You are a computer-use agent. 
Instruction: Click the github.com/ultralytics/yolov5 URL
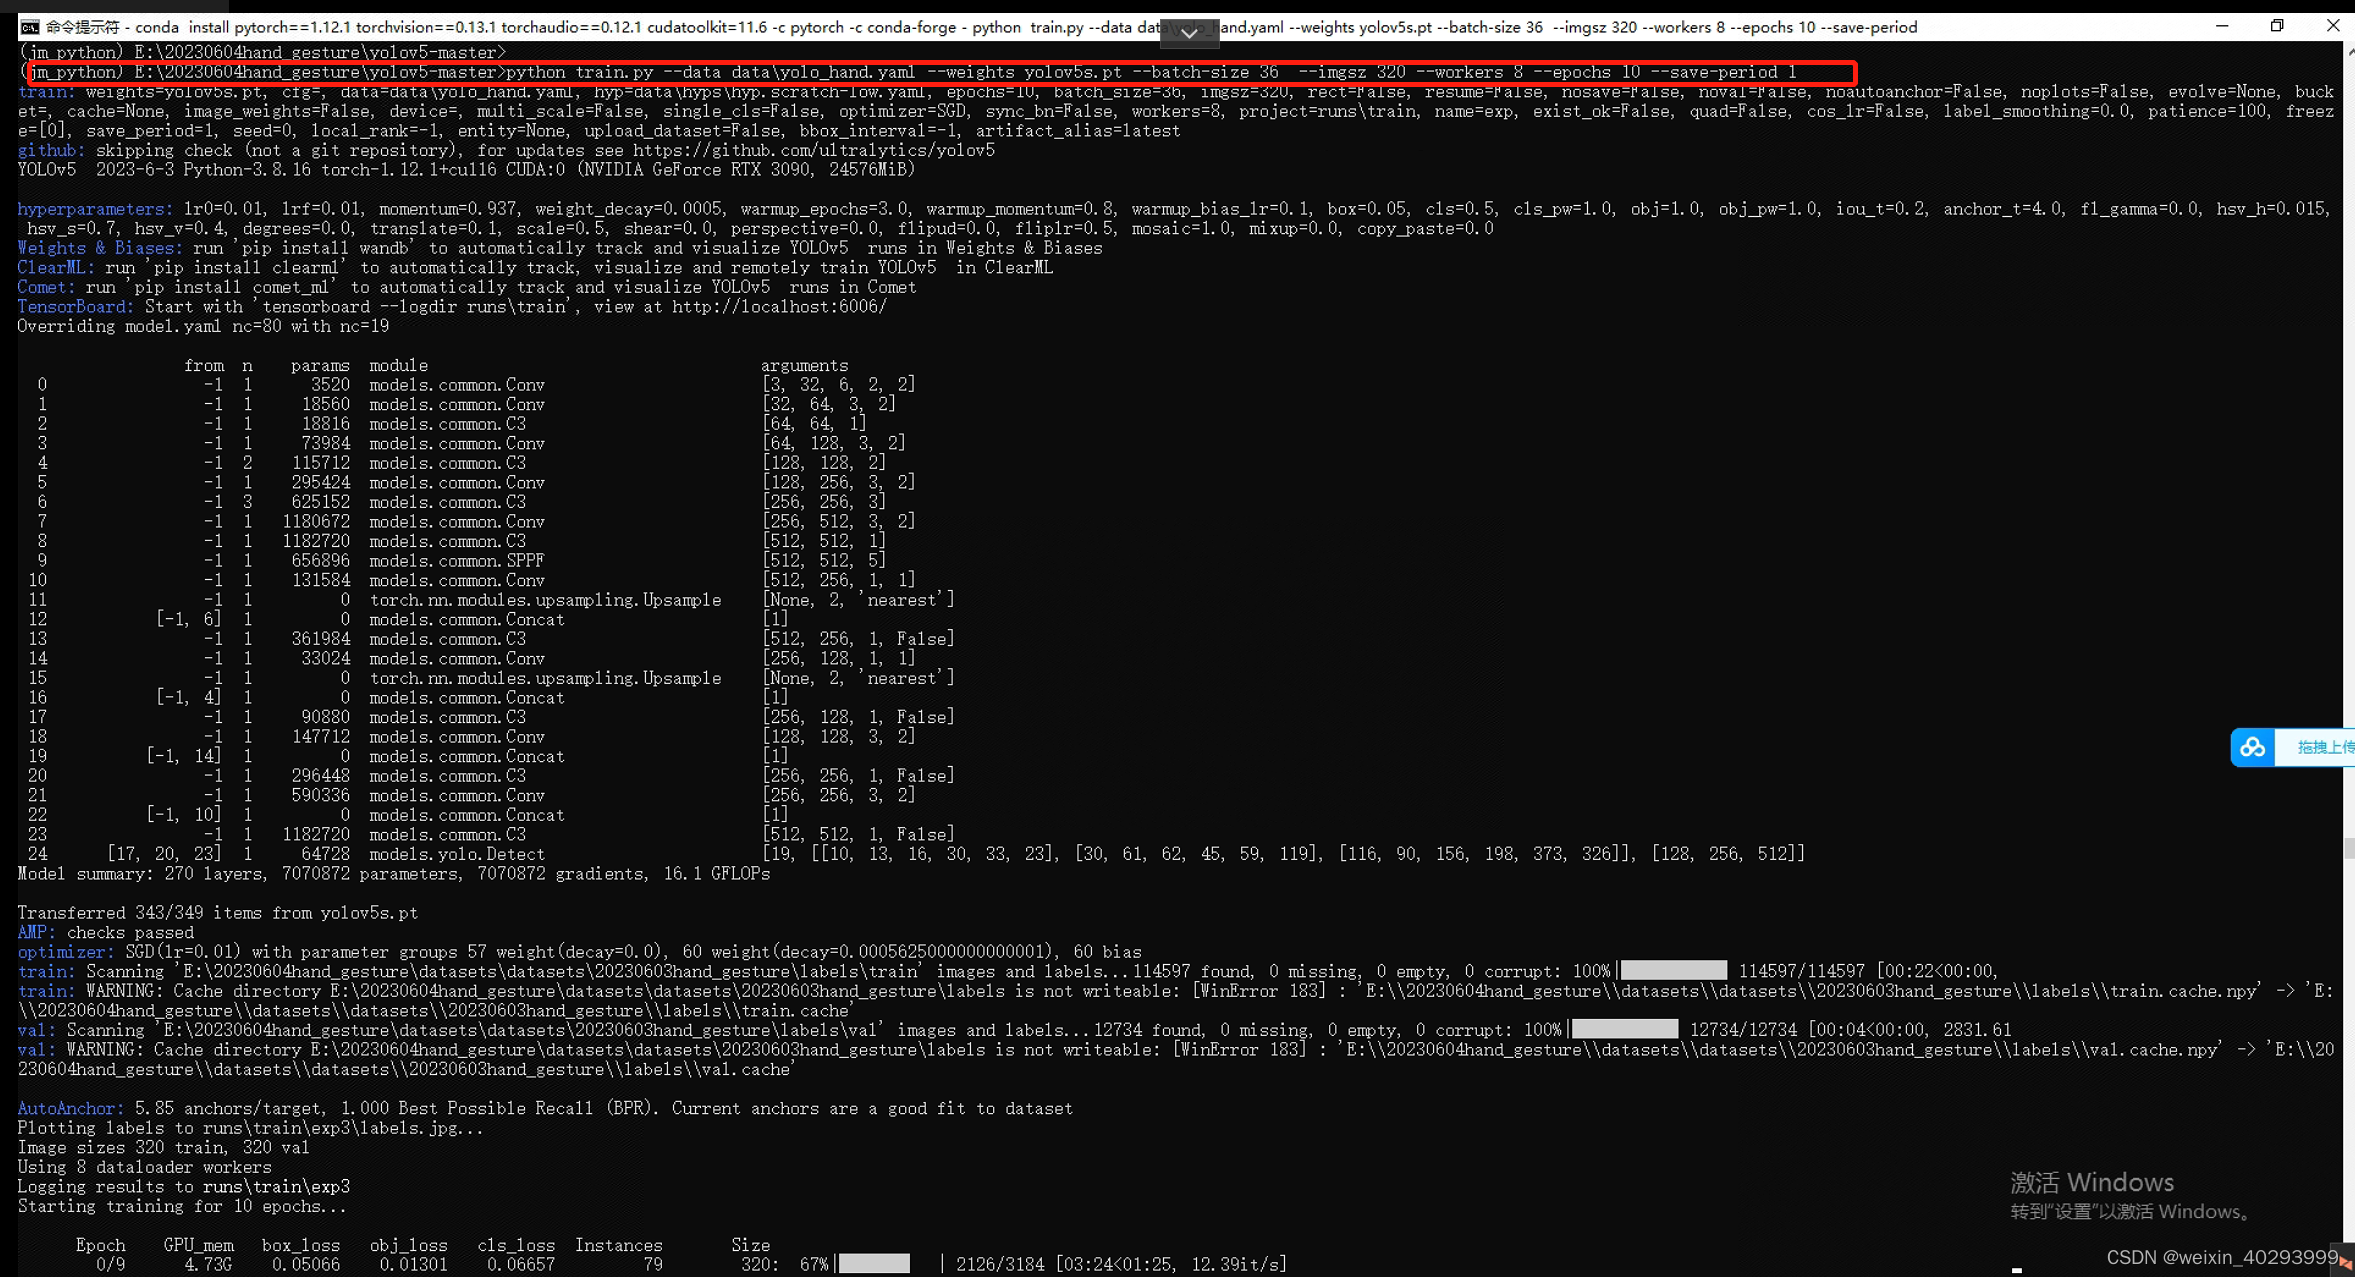click(x=813, y=150)
